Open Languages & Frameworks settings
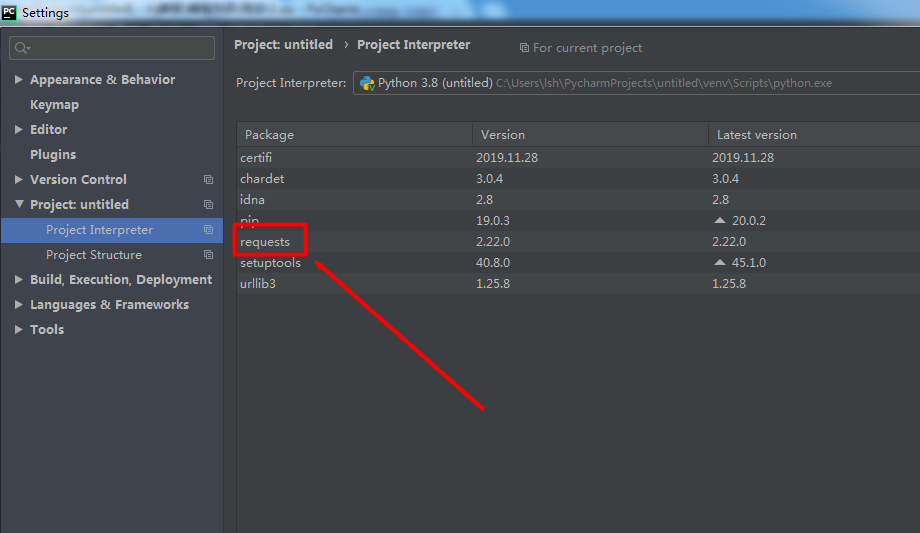This screenshot has width=920, height=533. click(110, 305)
